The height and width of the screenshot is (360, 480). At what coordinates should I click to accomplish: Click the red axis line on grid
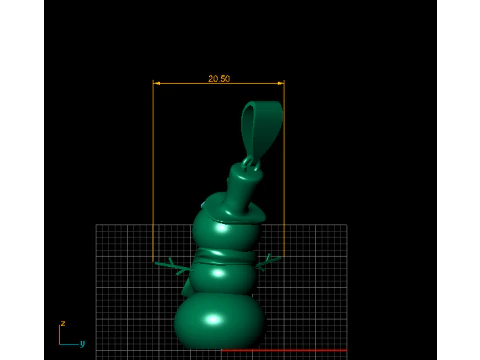click(x=284, y=350)
